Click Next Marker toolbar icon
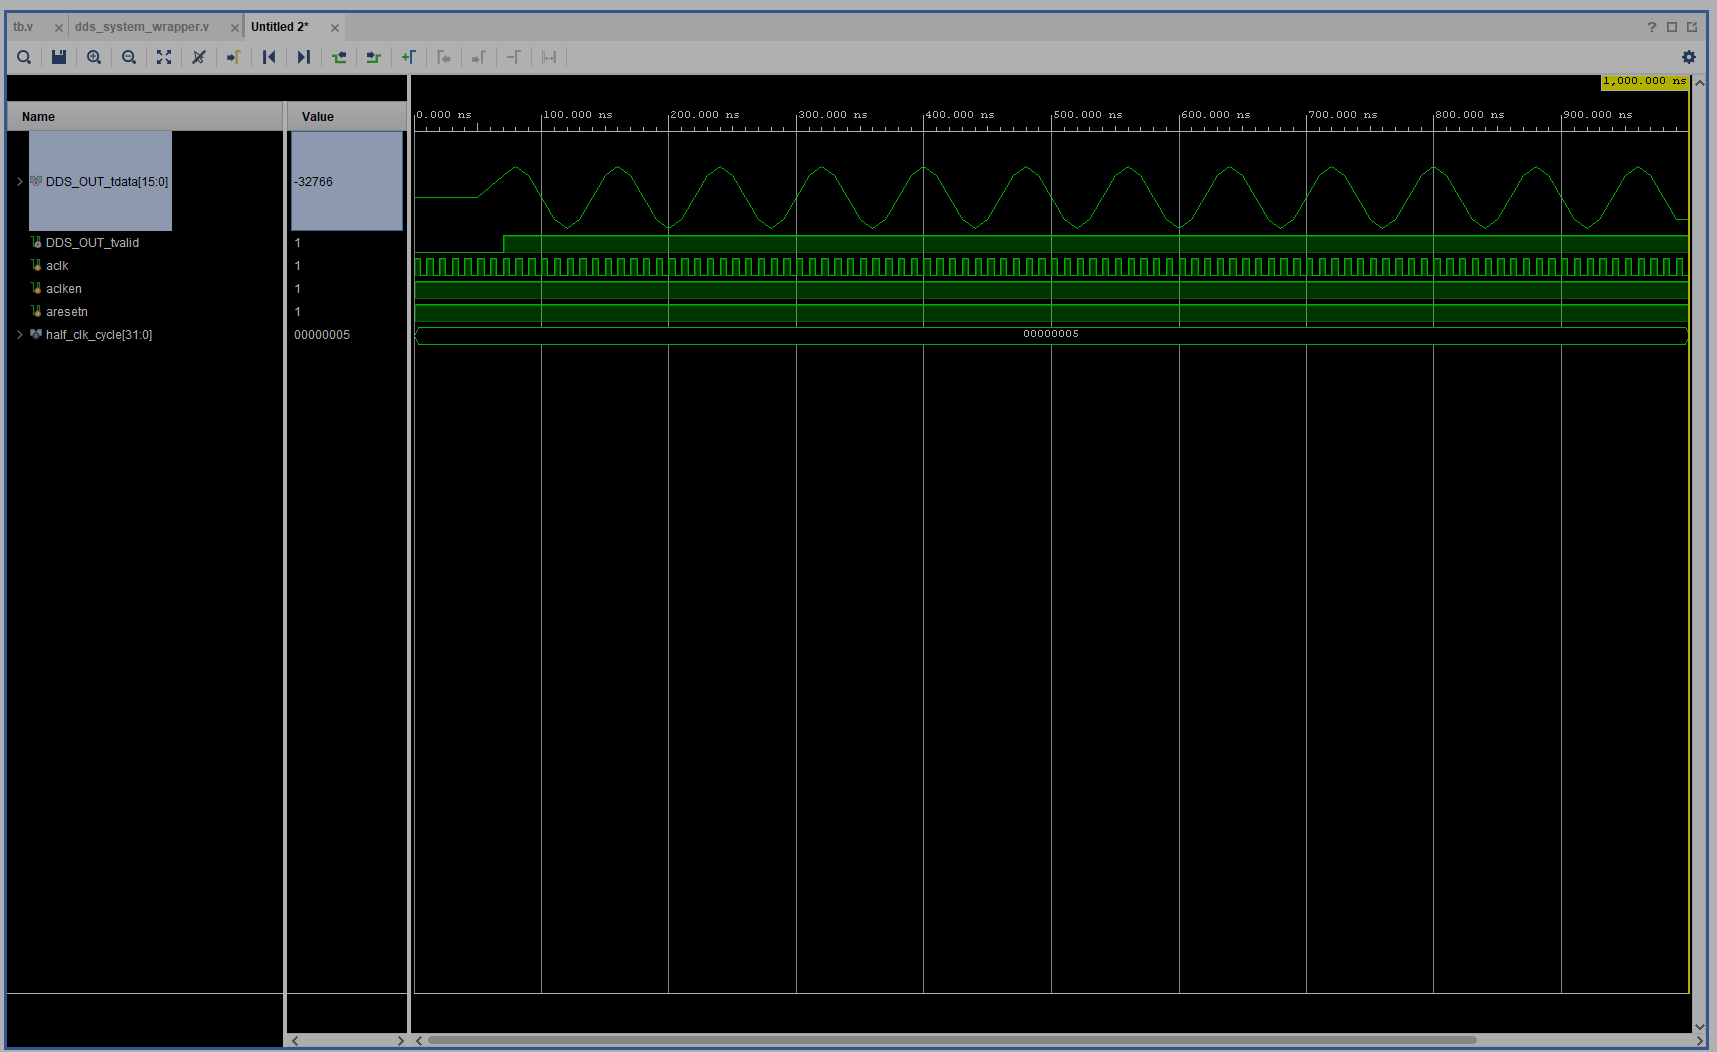 pos(479,57)
